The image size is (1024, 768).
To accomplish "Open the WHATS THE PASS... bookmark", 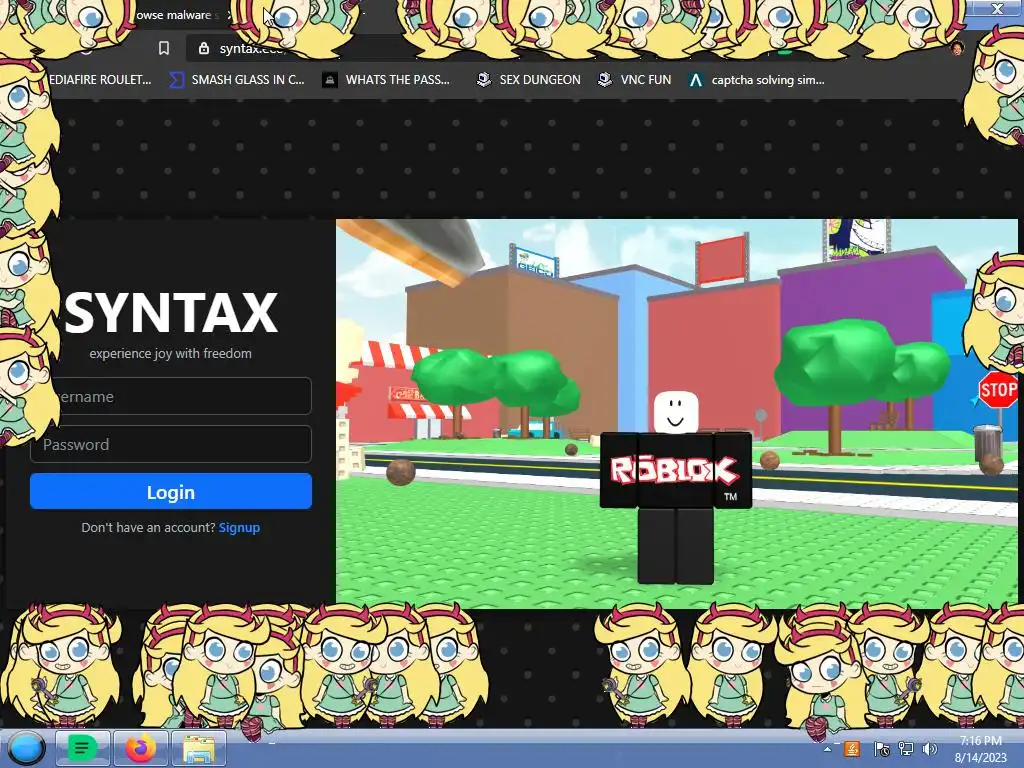I will point(387,80).
